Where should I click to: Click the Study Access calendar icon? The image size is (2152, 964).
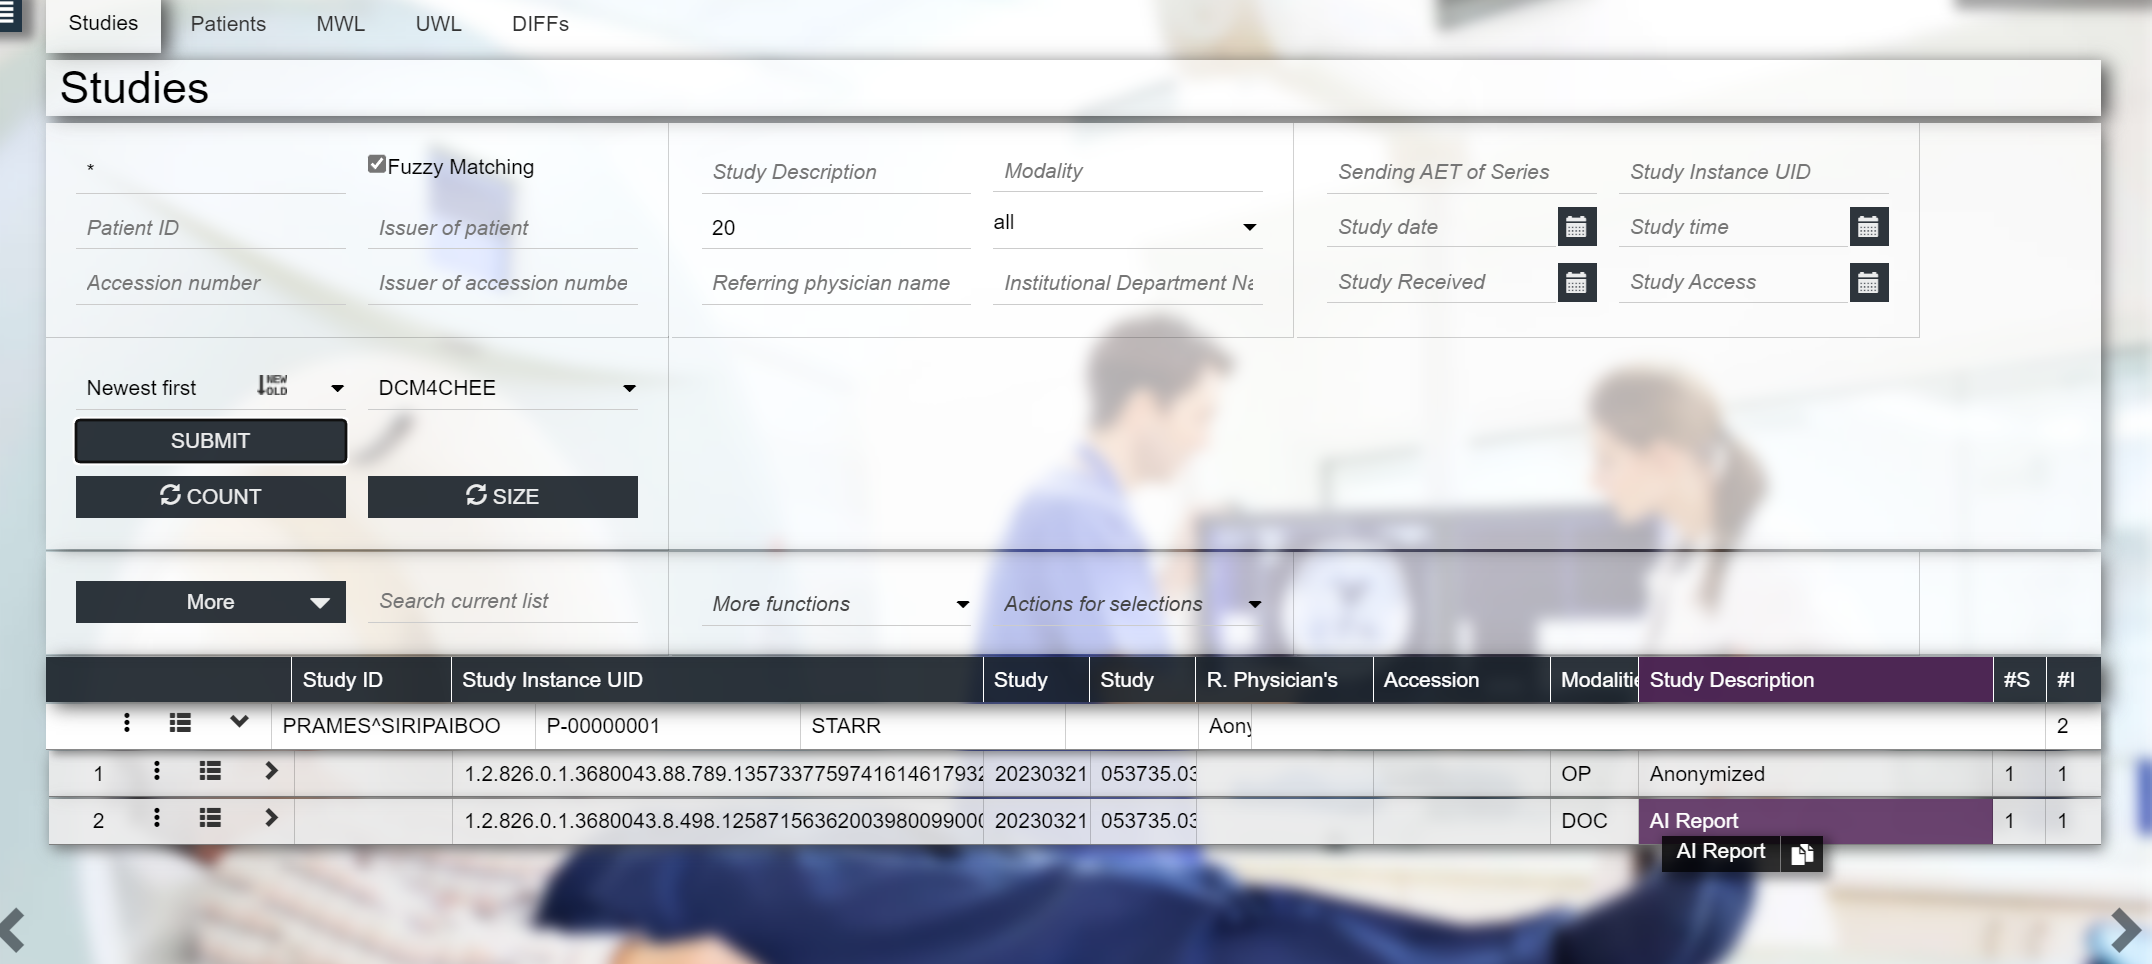click(1868, 283)
